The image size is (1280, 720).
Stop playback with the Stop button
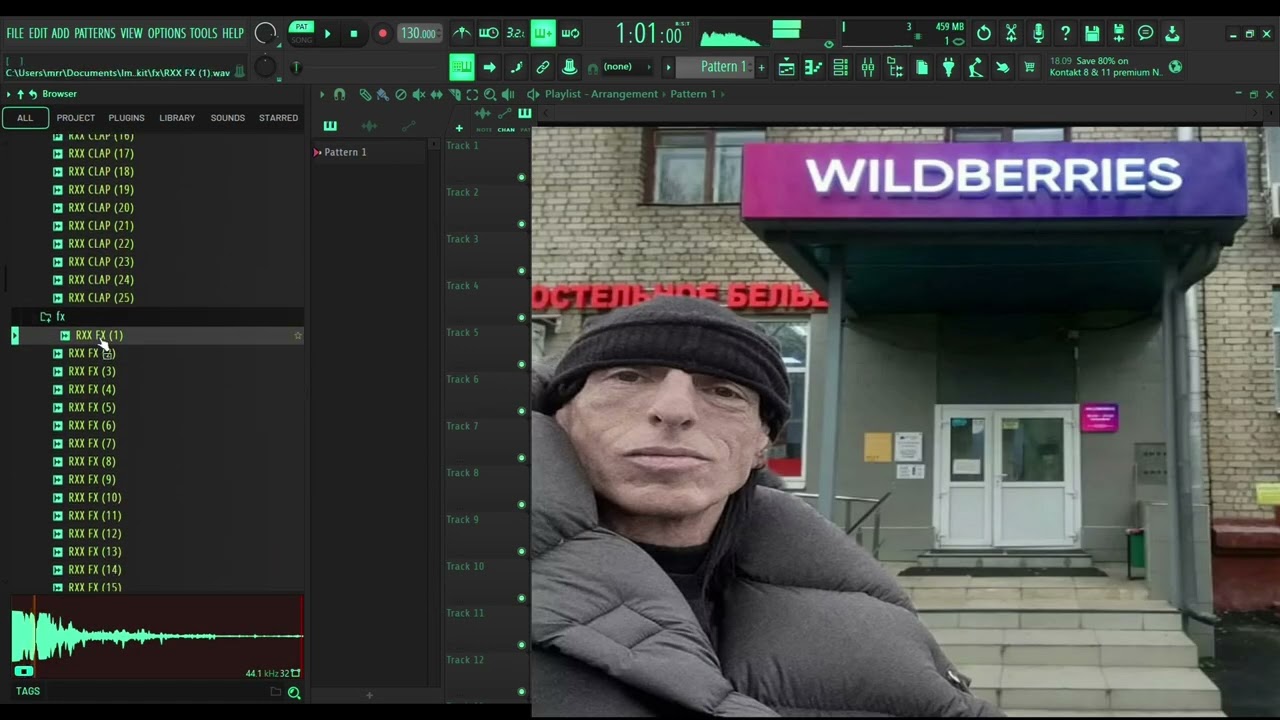[354, 33]
